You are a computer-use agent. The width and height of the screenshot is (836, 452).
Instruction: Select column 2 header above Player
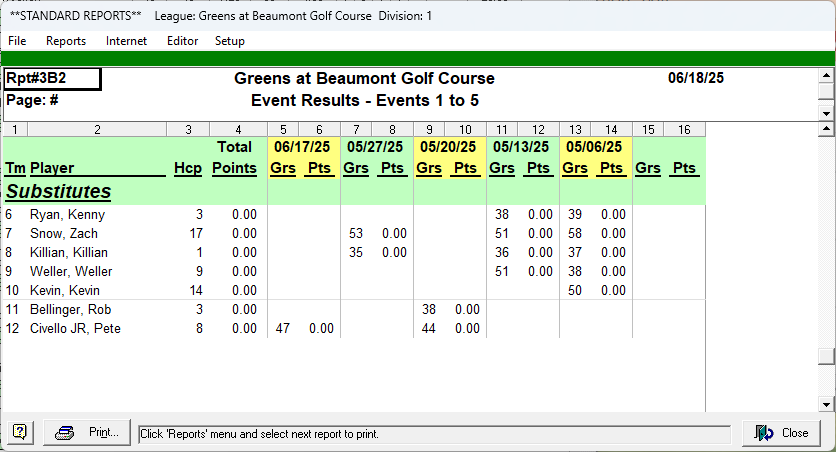click(x=97, y=130)
